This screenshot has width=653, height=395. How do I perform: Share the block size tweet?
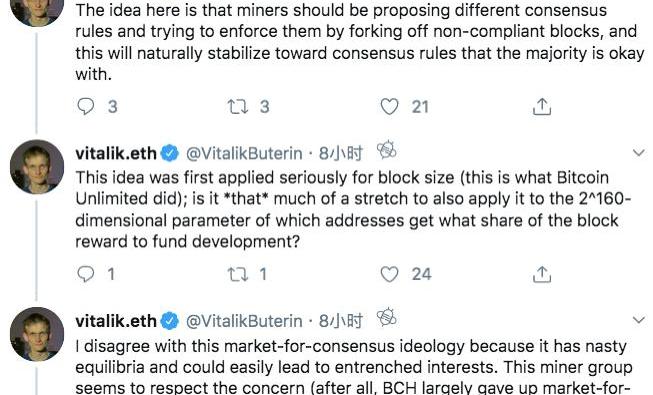pyautogui.click(x=542, y=274)
